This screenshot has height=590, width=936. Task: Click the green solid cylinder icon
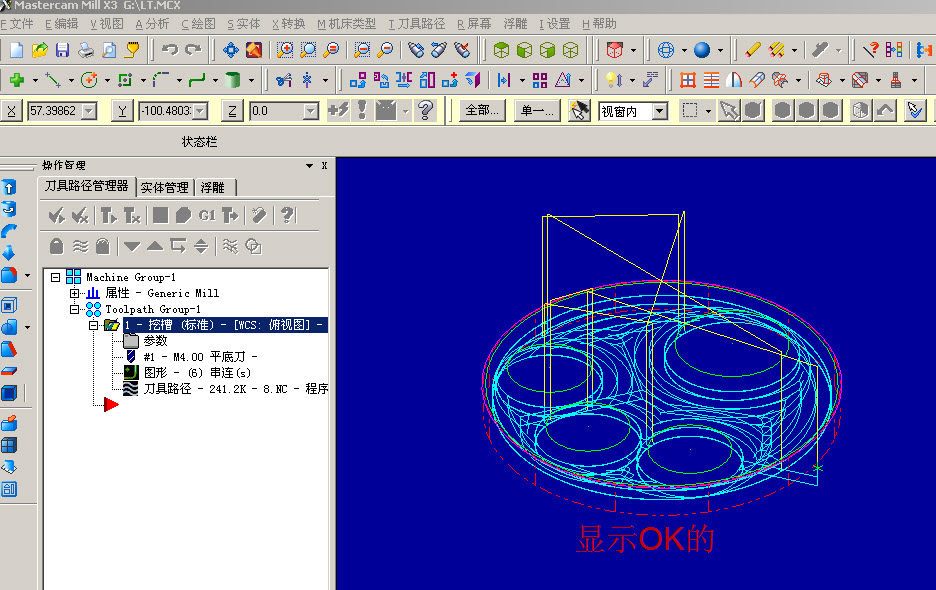[x=233, y=80]
